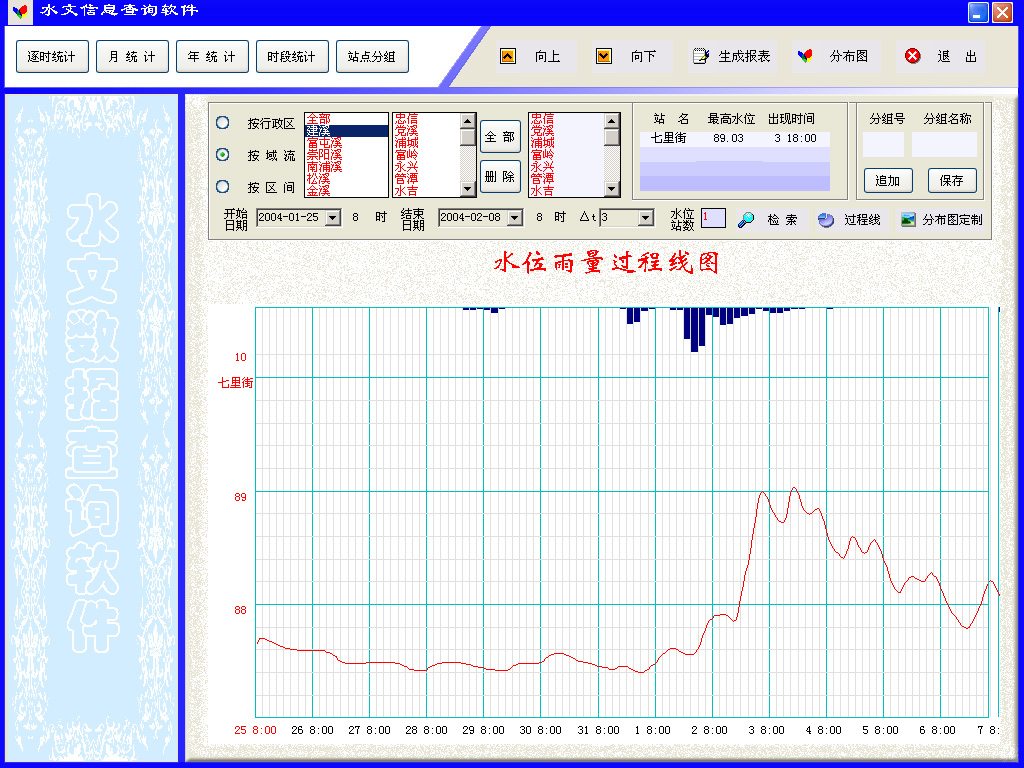Expand the Δt interval dropdown

click(646, 218)
